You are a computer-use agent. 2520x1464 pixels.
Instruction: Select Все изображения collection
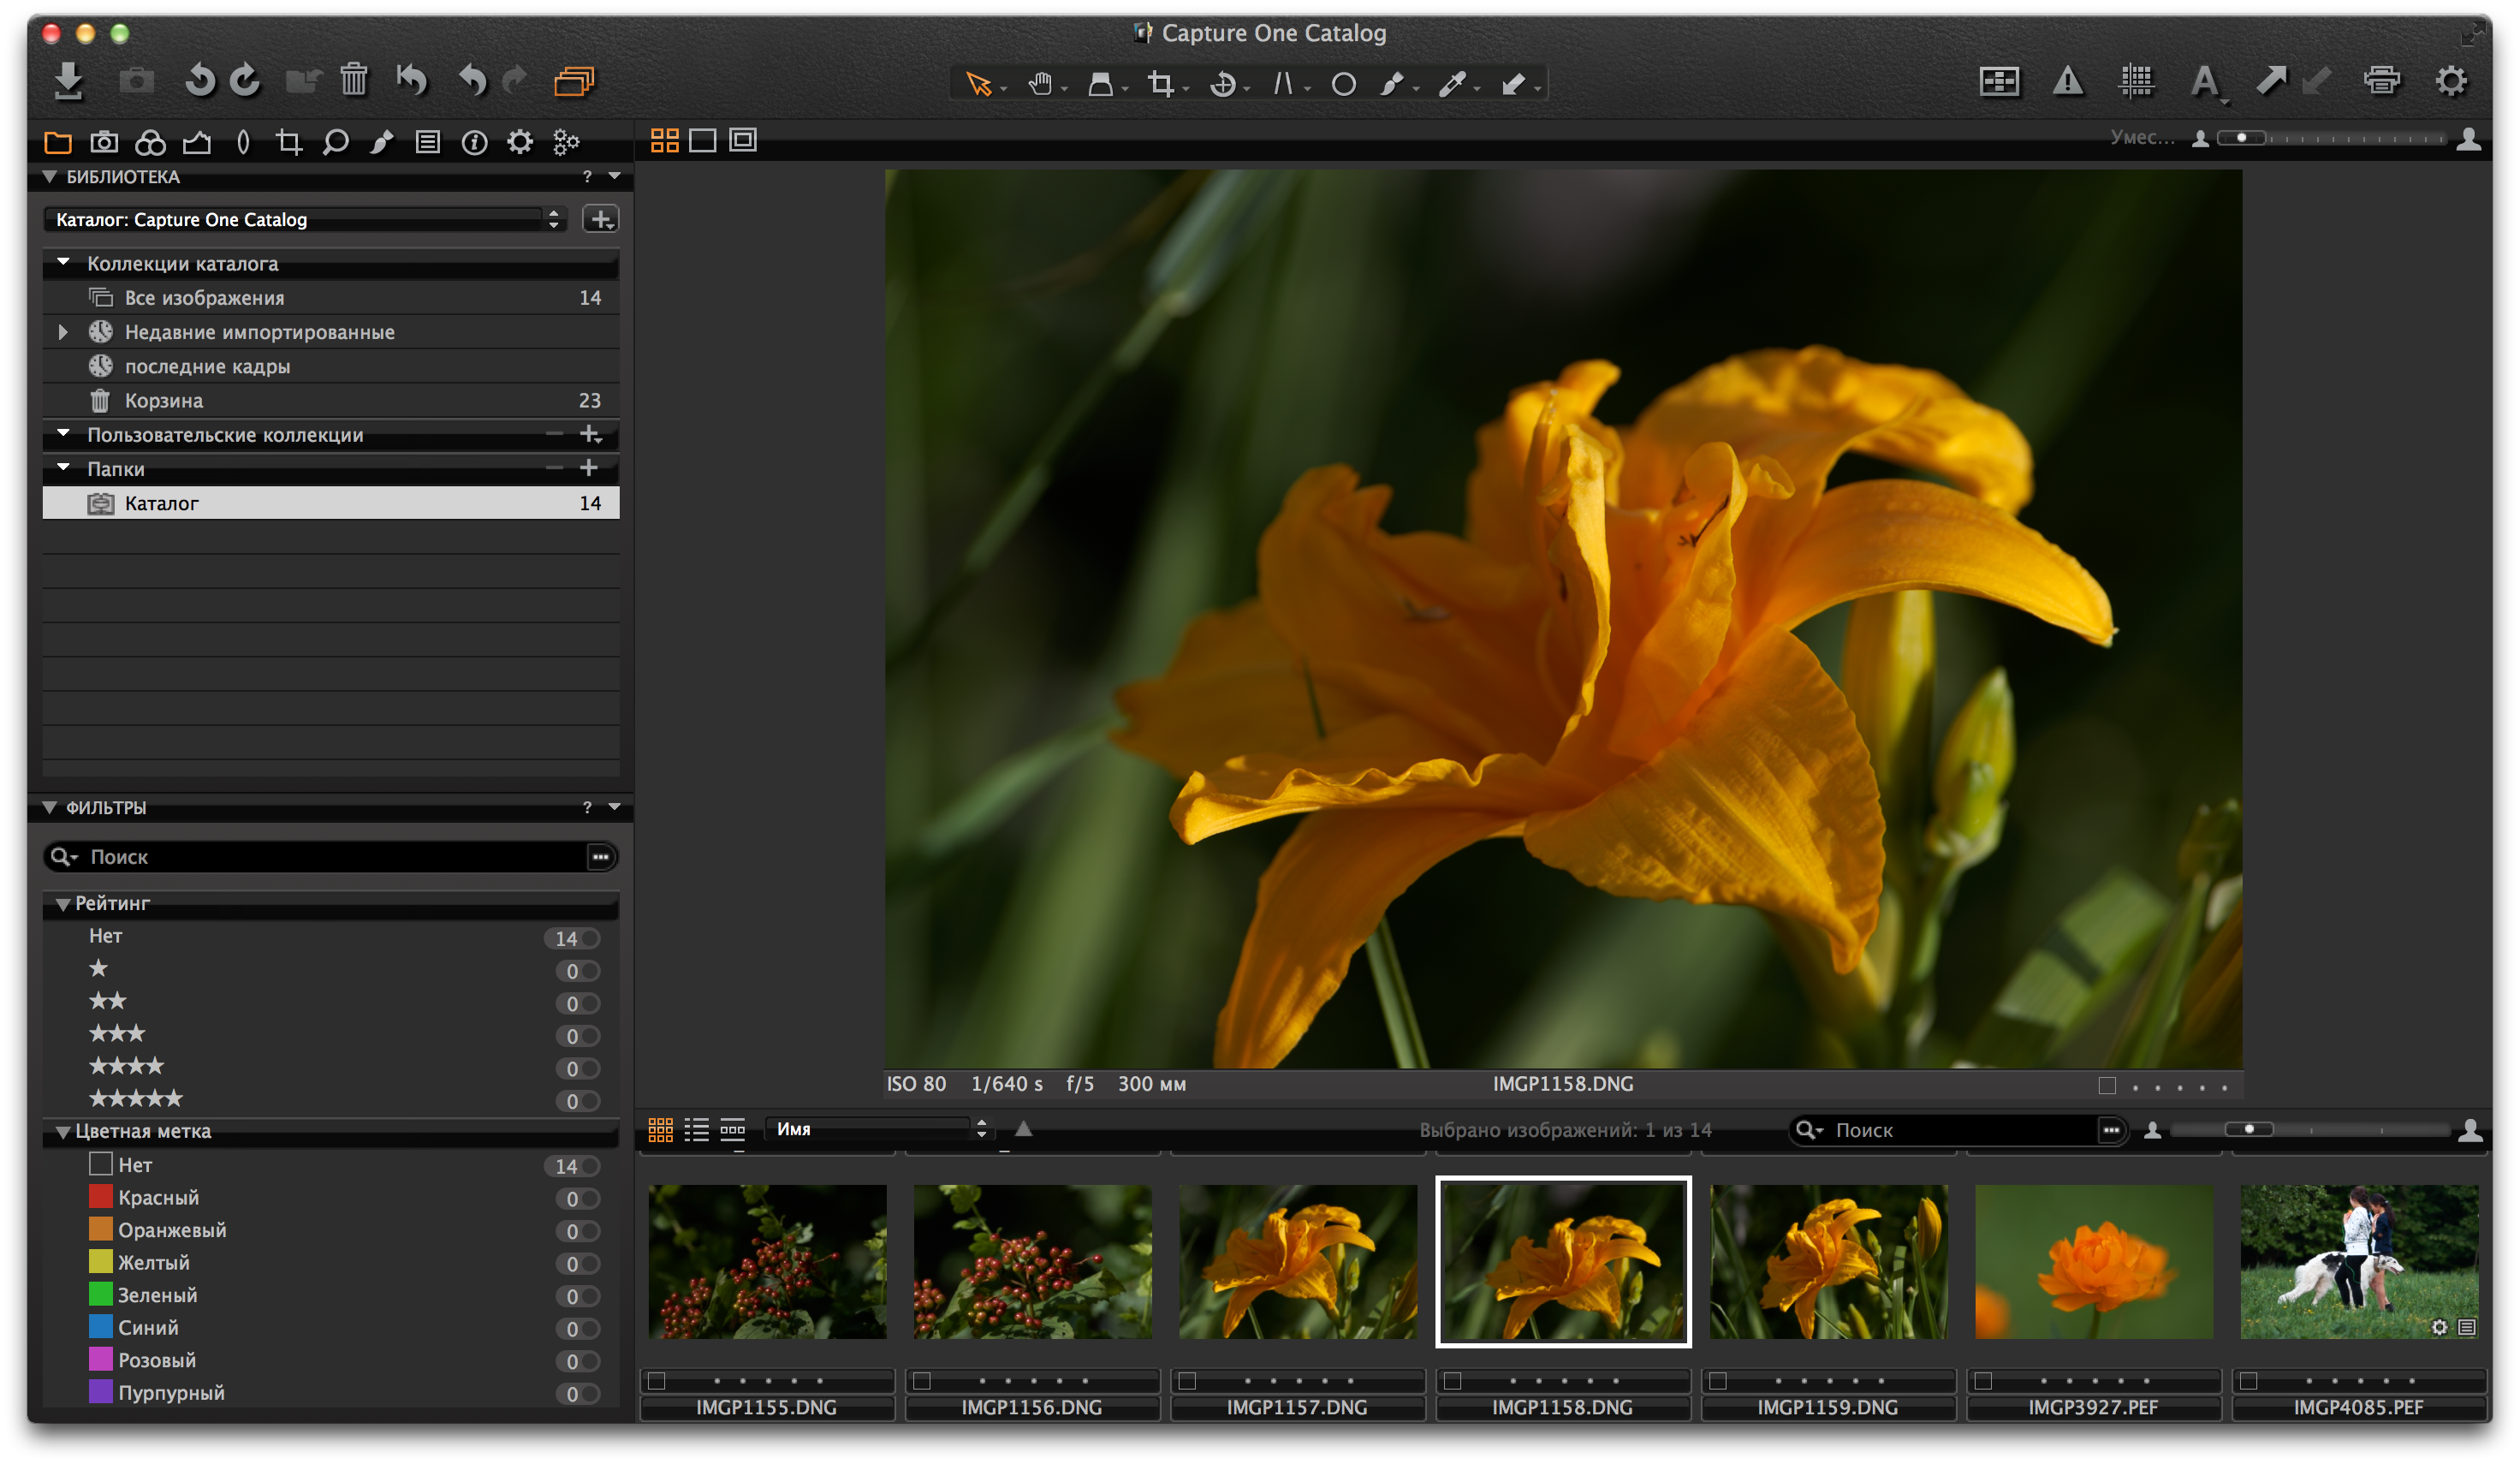coord(204,298)
